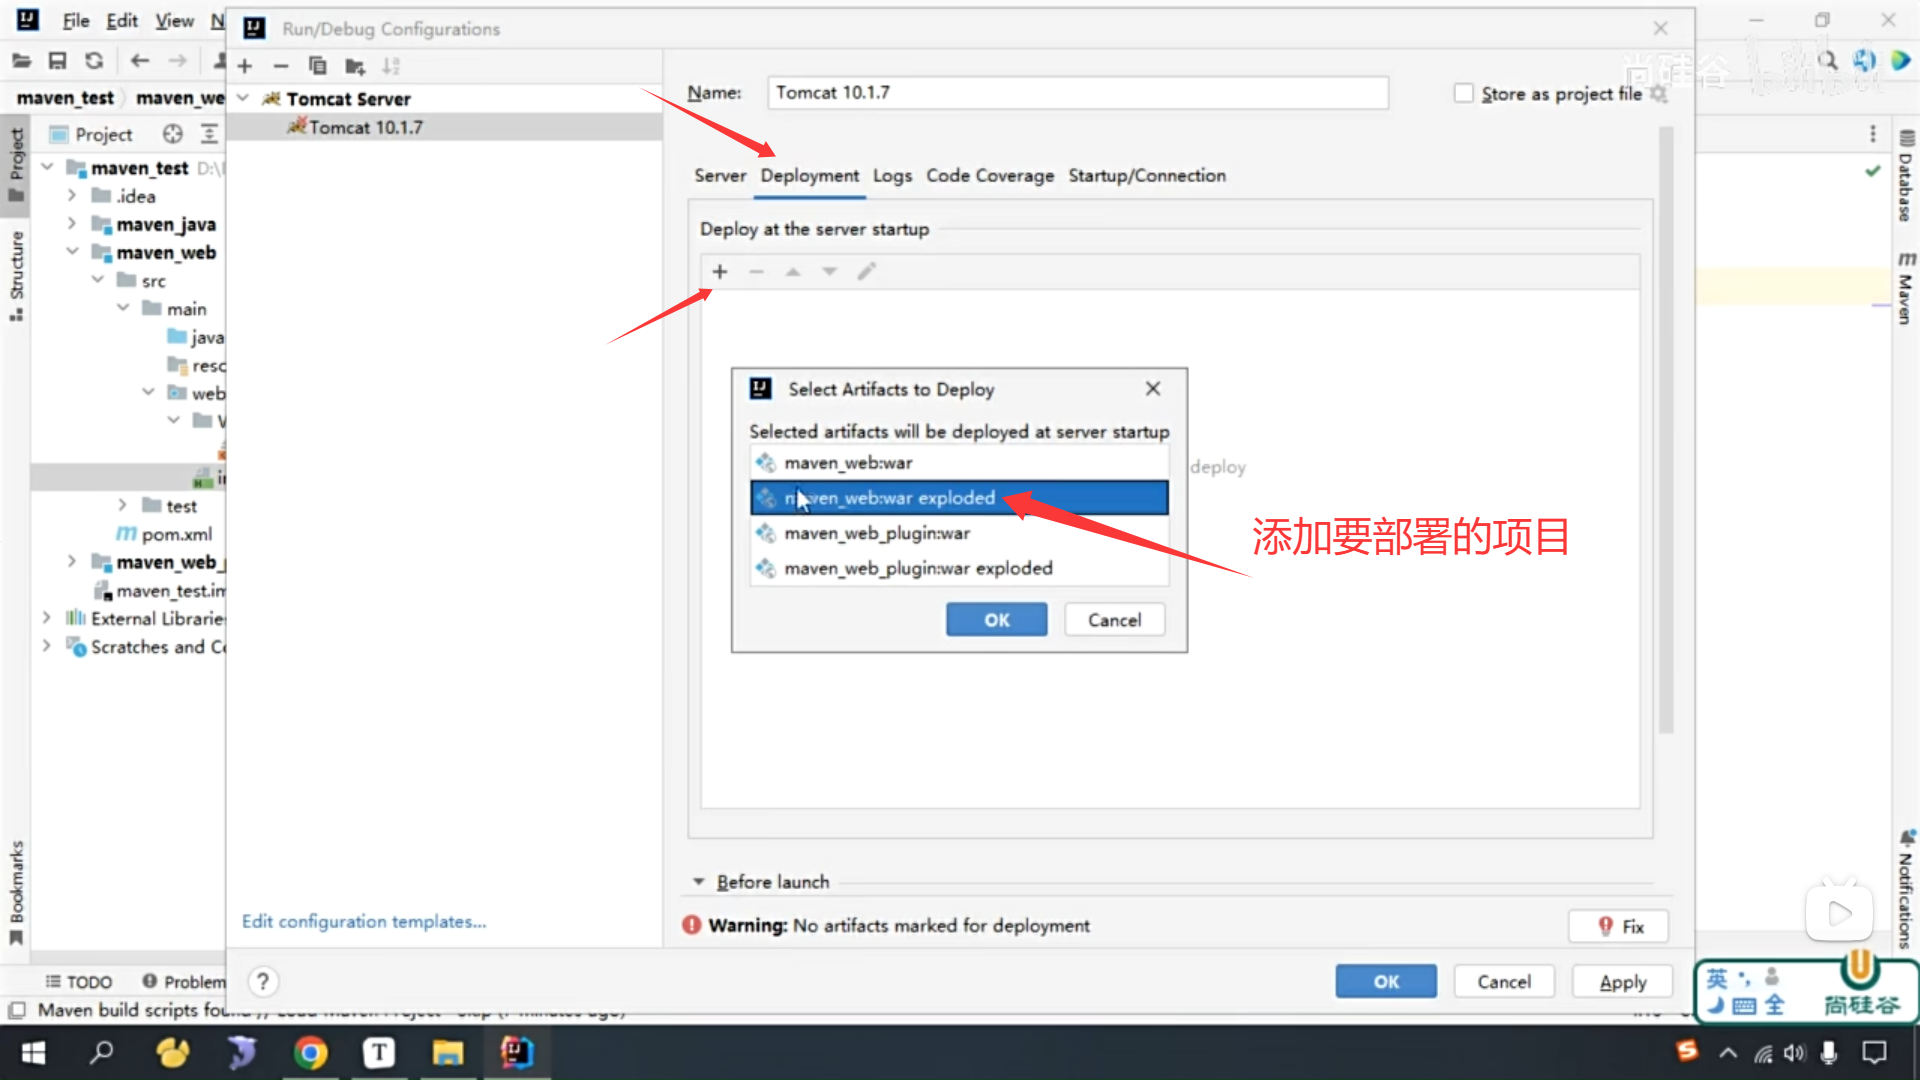The image size is (1920, 1080).
Task: Click the Refresh/Sync toolbar icon
Action: tap(94, 61)
